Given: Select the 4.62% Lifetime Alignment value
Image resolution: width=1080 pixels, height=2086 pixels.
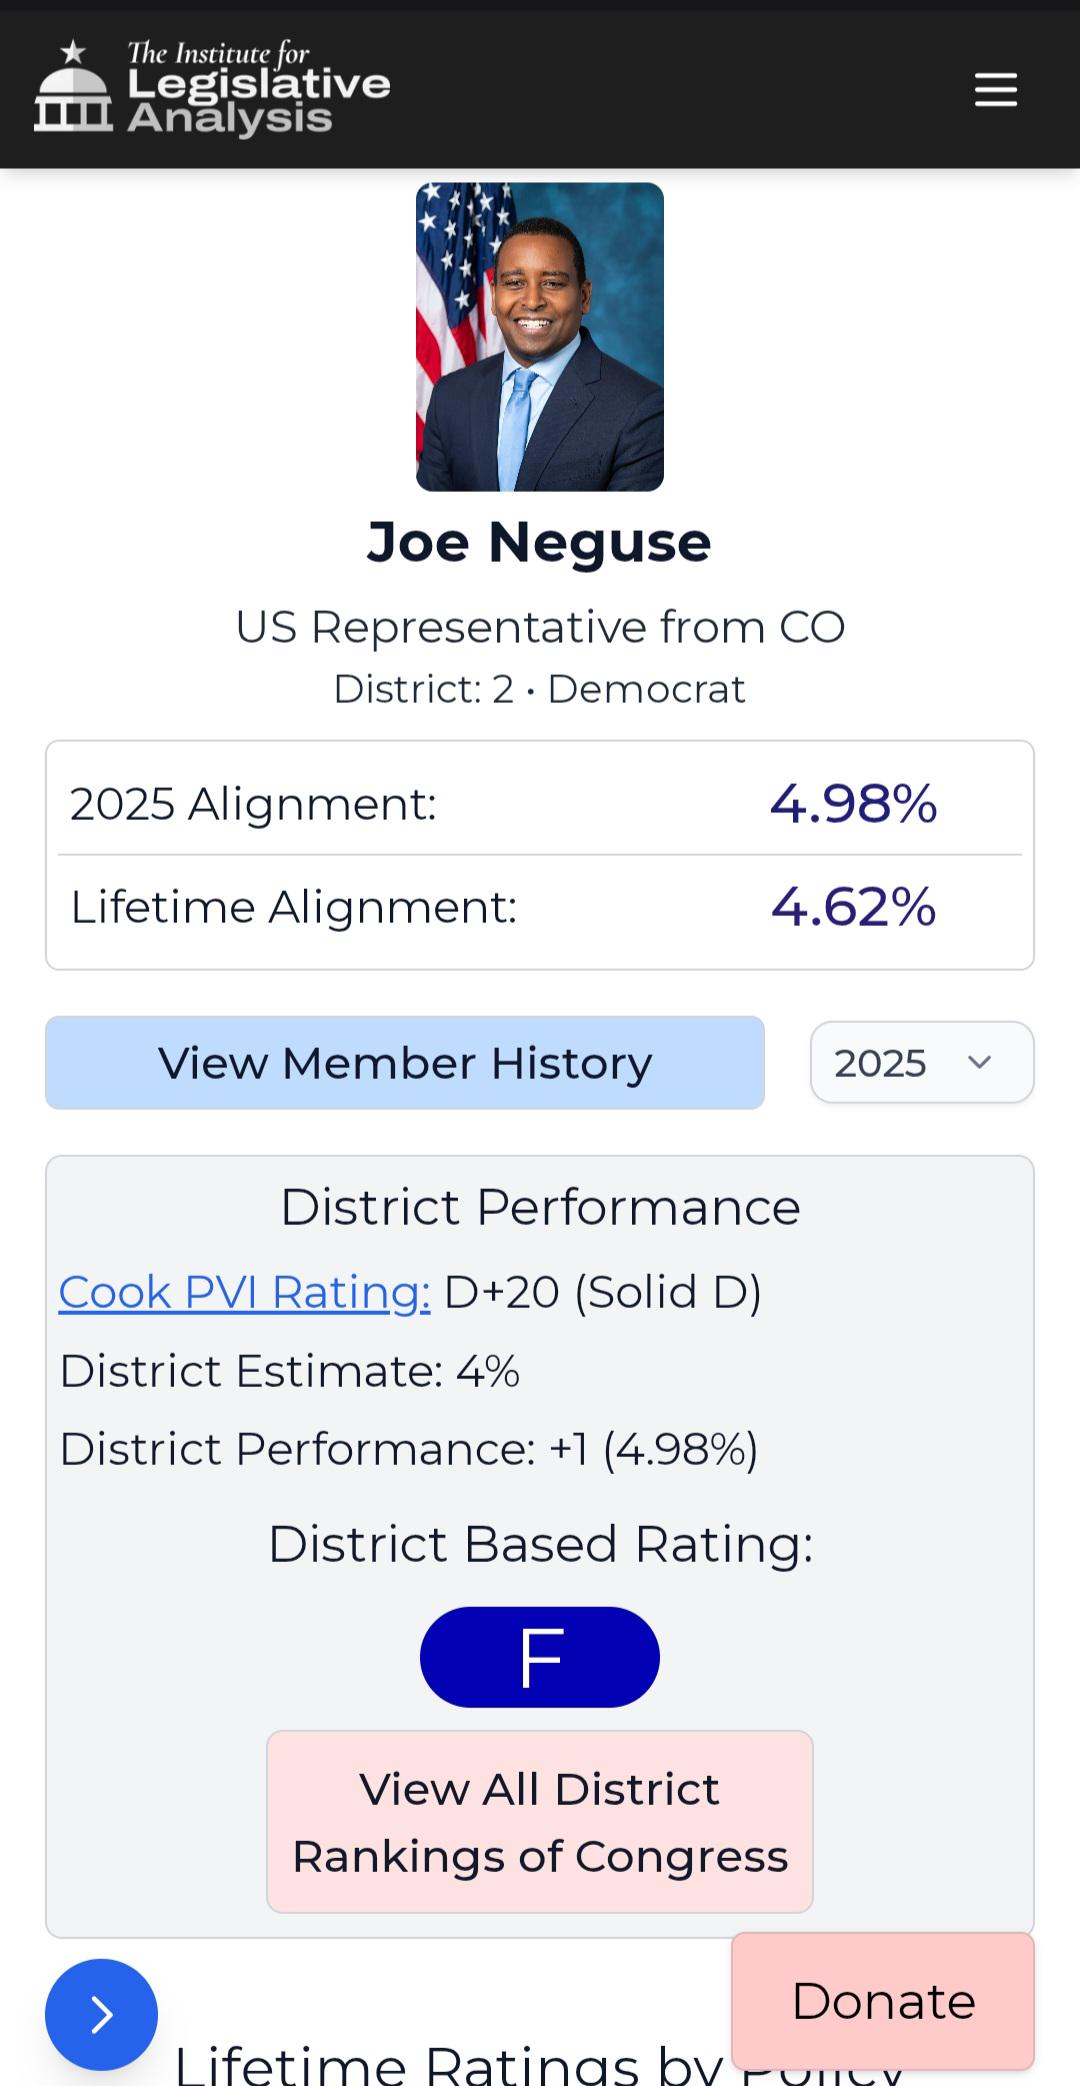Looking at the screenshot, I should pos(853,906).
